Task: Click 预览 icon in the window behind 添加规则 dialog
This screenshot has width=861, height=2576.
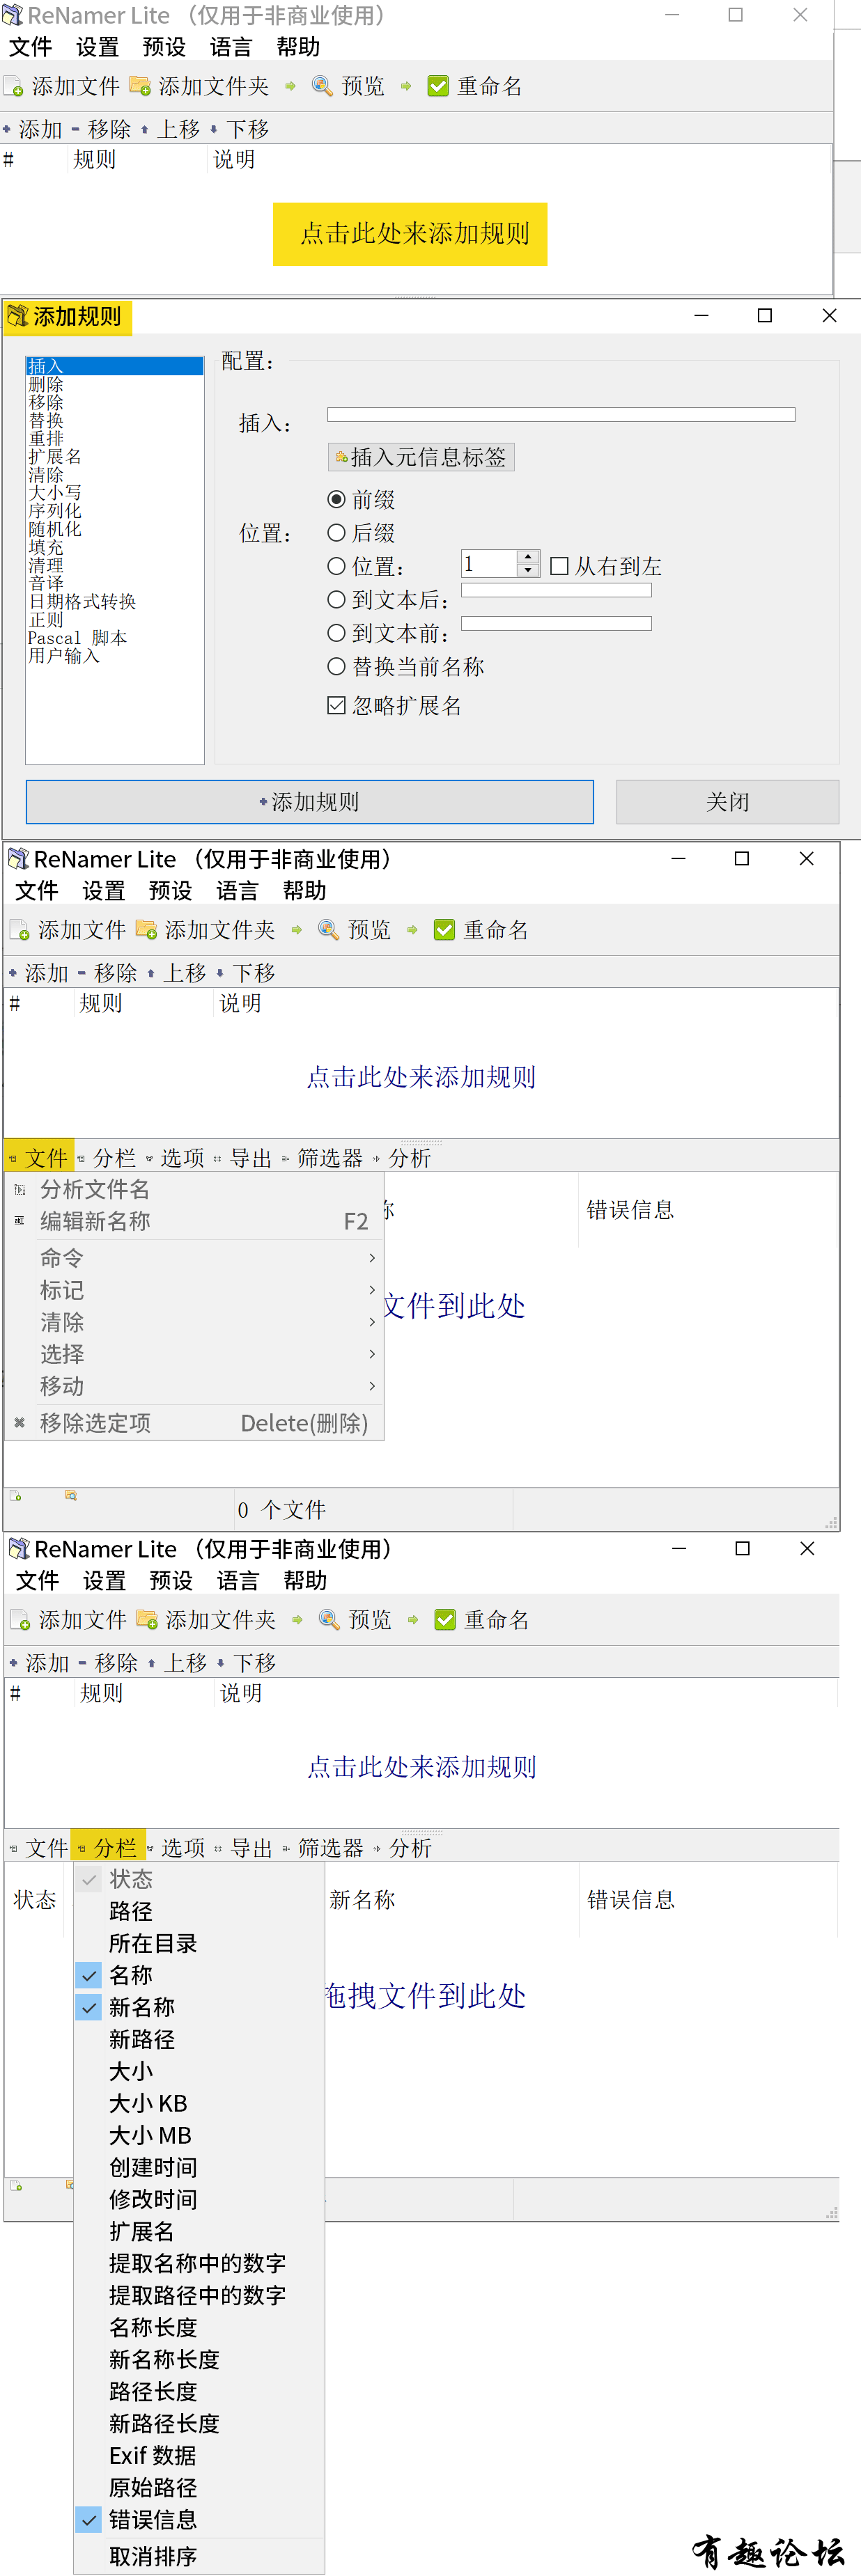Action: pyautogui.click(x=322, y=87)
